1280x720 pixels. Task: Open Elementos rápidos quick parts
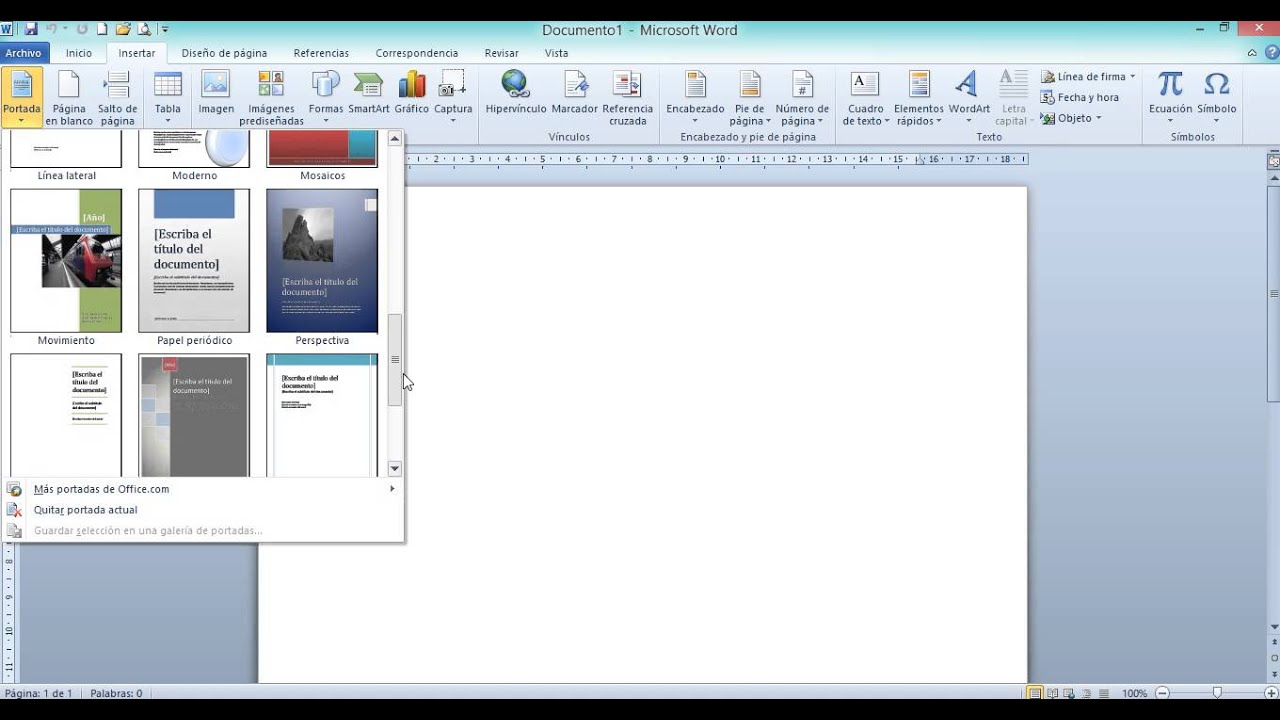coord(919,99)
